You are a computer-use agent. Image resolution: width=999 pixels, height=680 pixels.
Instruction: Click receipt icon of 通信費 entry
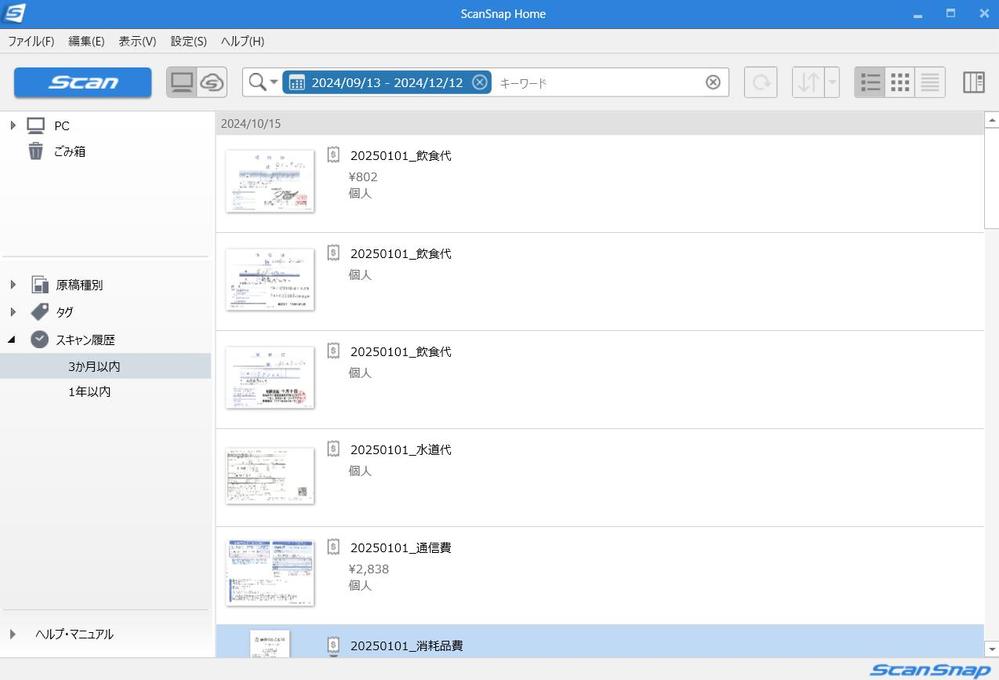coord(333,547)
